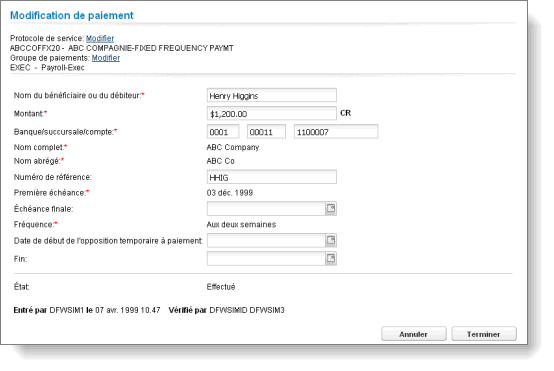This screenshot has height=371, width=554.
Task: Select the bank number field 0001
Action: coord(223,132)
